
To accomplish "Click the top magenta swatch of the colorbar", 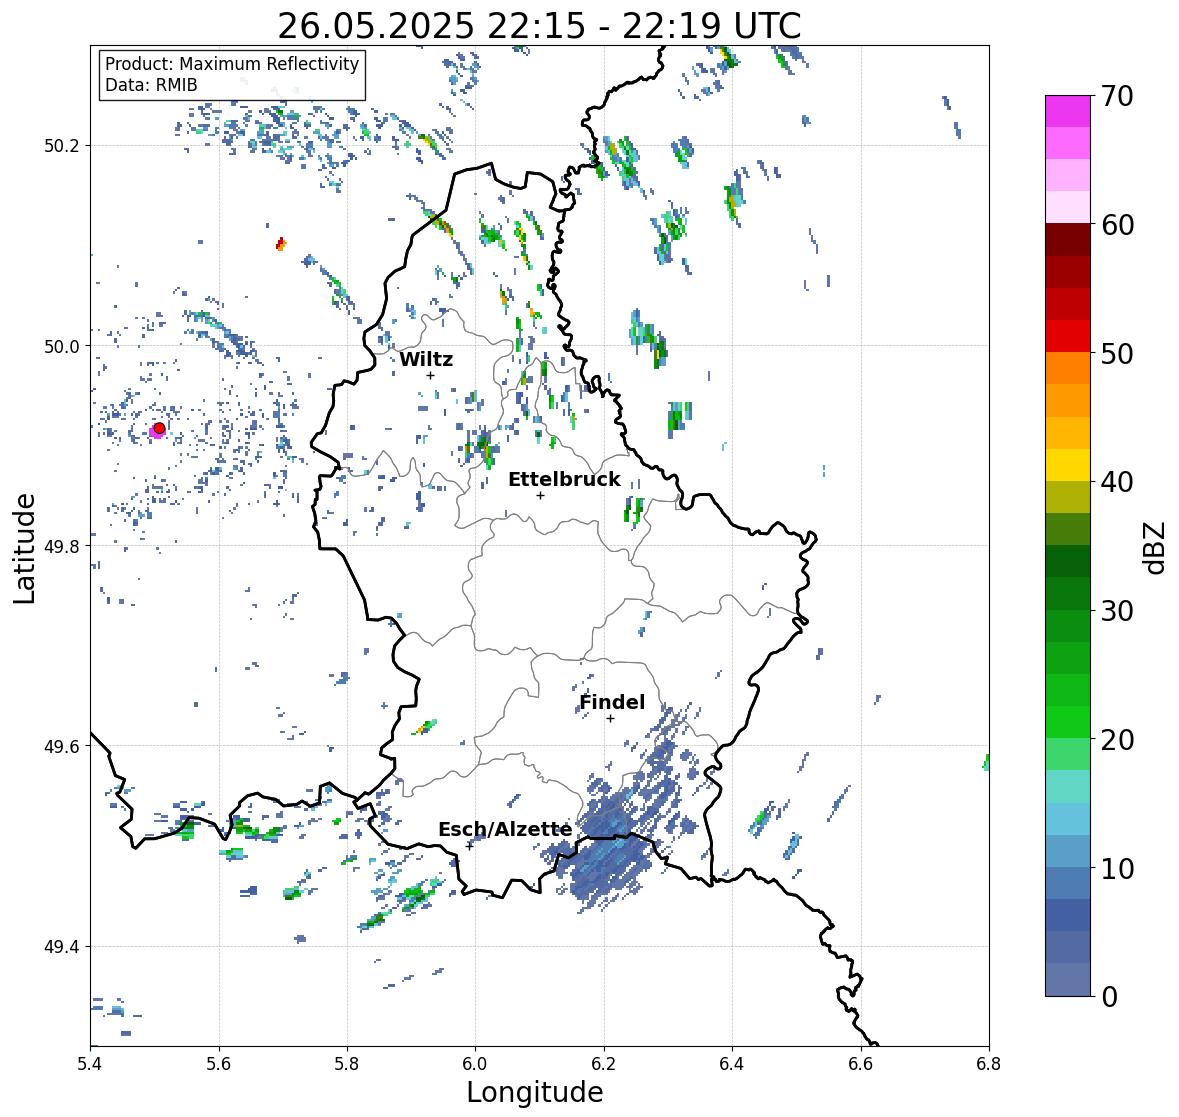I will click(1068, 111).
